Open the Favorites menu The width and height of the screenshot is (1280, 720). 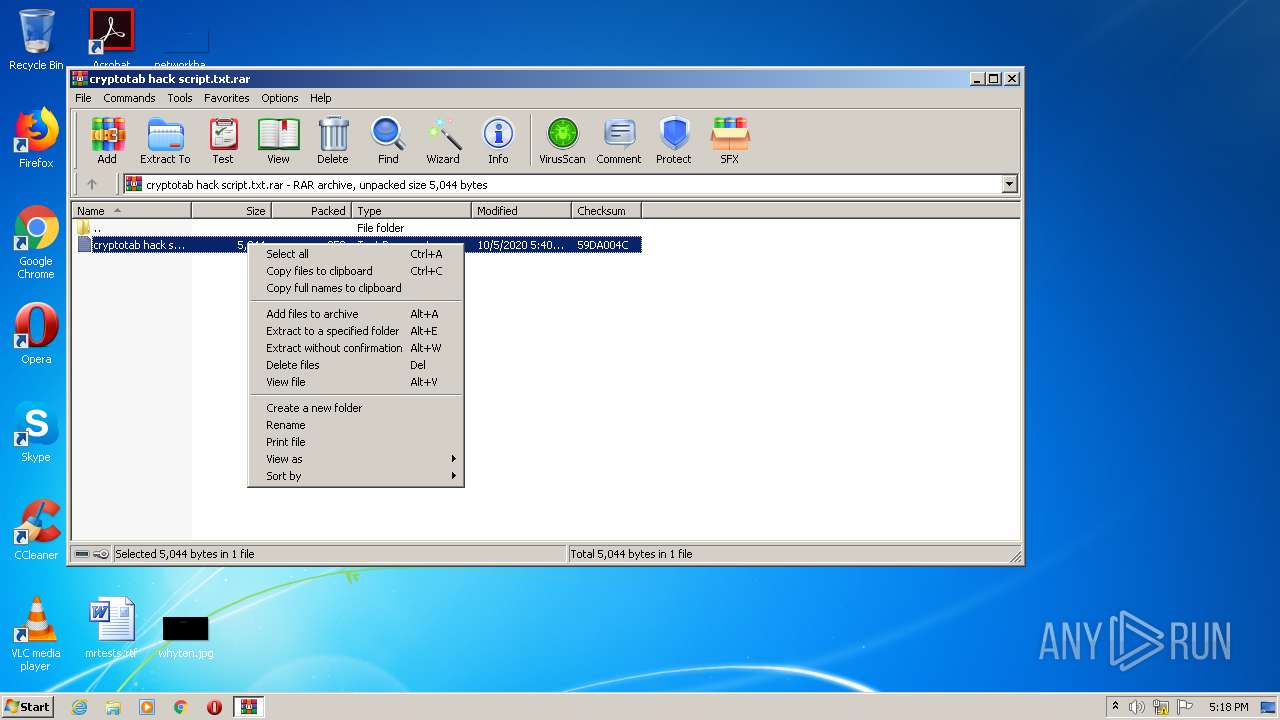pos(227,98)
